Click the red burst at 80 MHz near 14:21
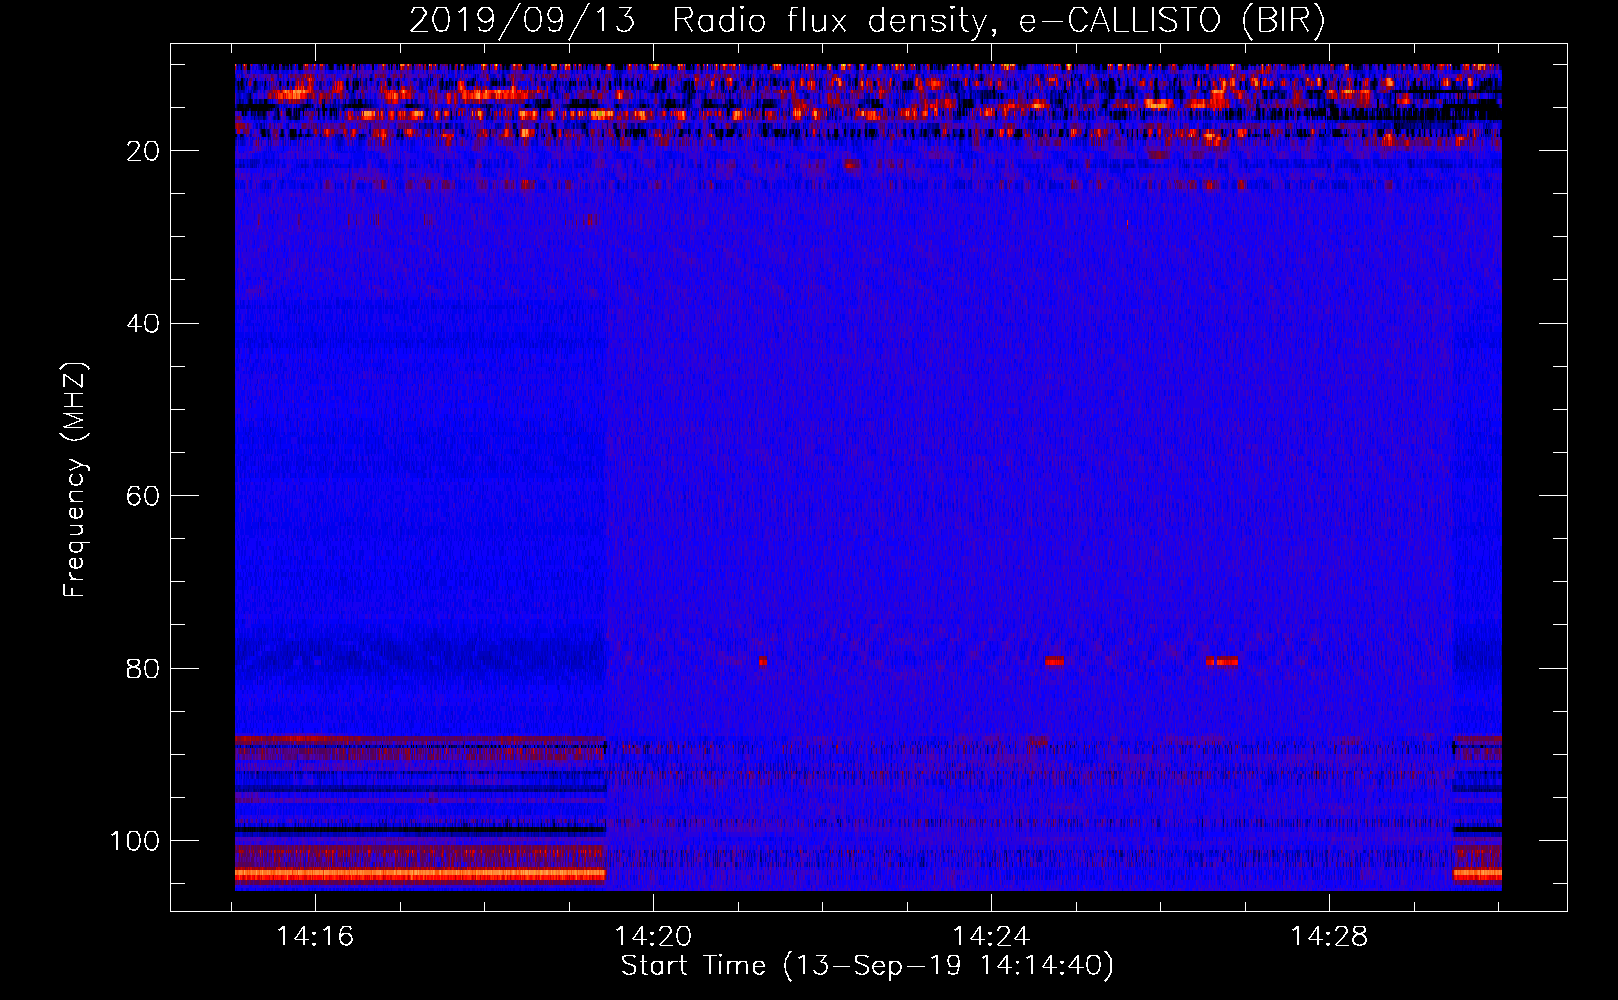This screenshot has width=1618, height=1000. pyautogui.click(x=763, y=661)
